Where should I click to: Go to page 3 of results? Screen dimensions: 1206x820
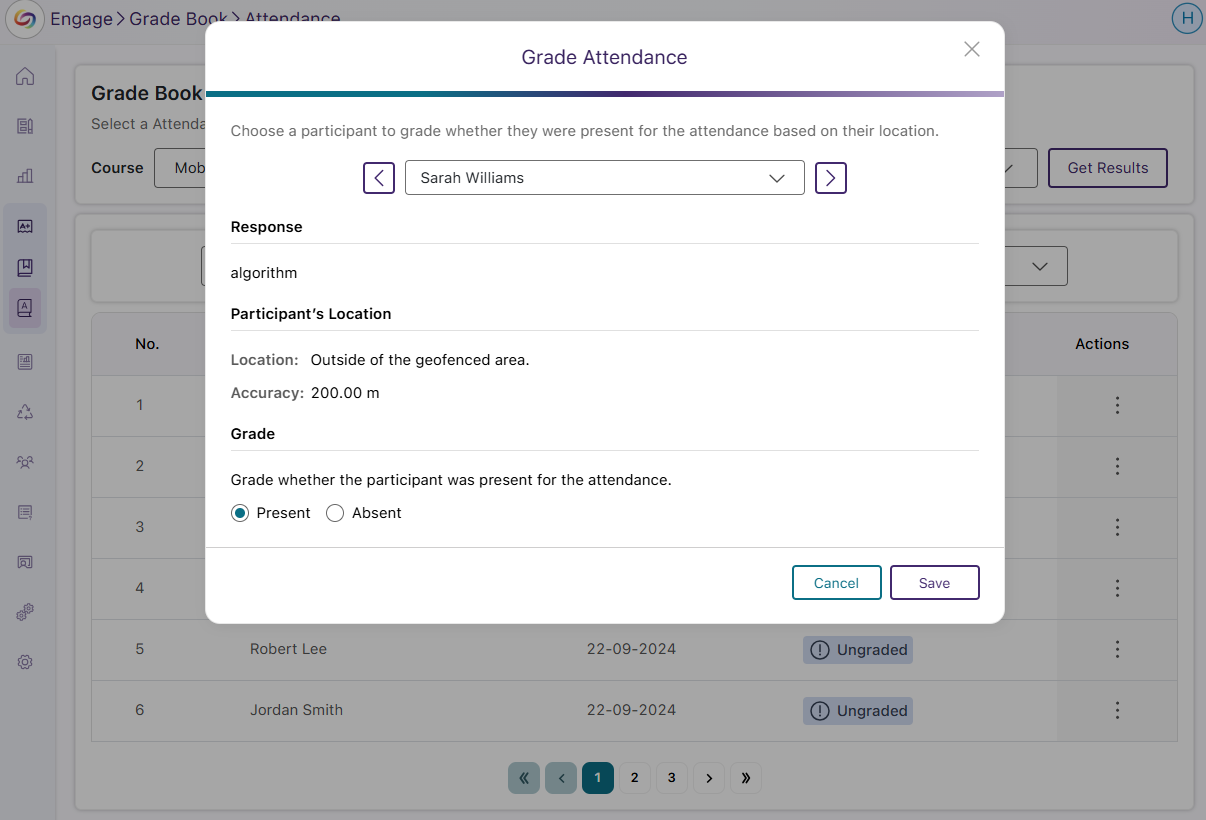tap(671, 778)
